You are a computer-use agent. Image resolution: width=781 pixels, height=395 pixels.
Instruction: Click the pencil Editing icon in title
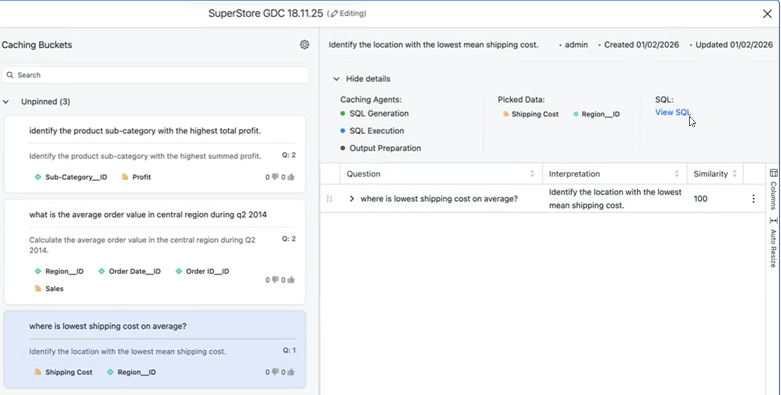[334, 14]
